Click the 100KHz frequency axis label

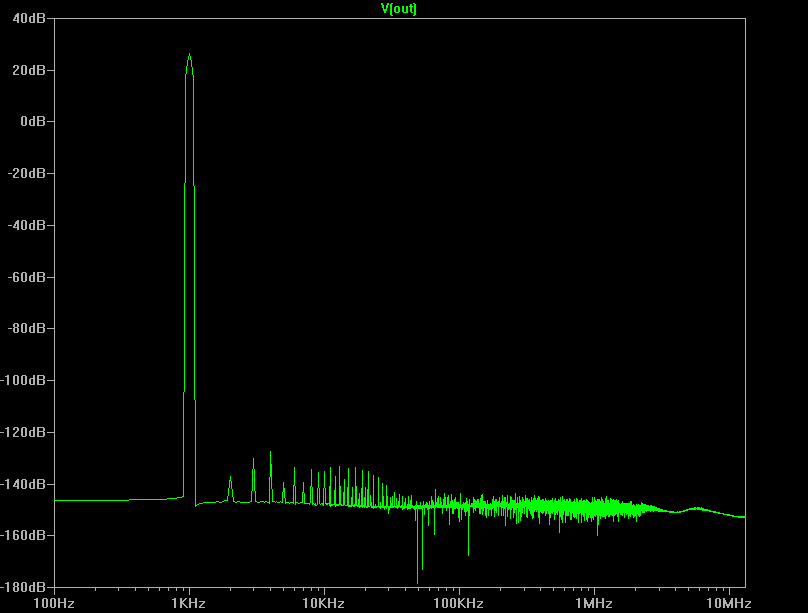458,603
